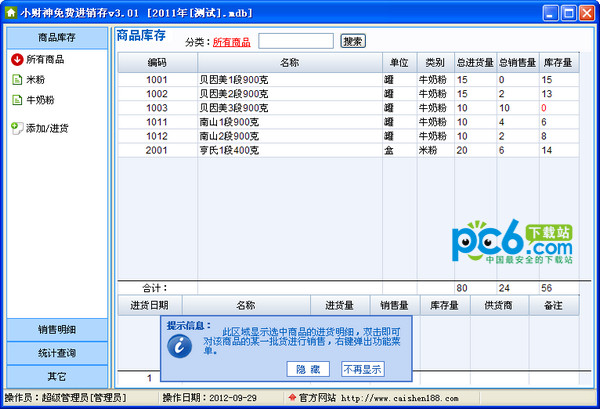600x409 pixels.
Task: Click the home icon in the title bar
Action: click(11, 13)
